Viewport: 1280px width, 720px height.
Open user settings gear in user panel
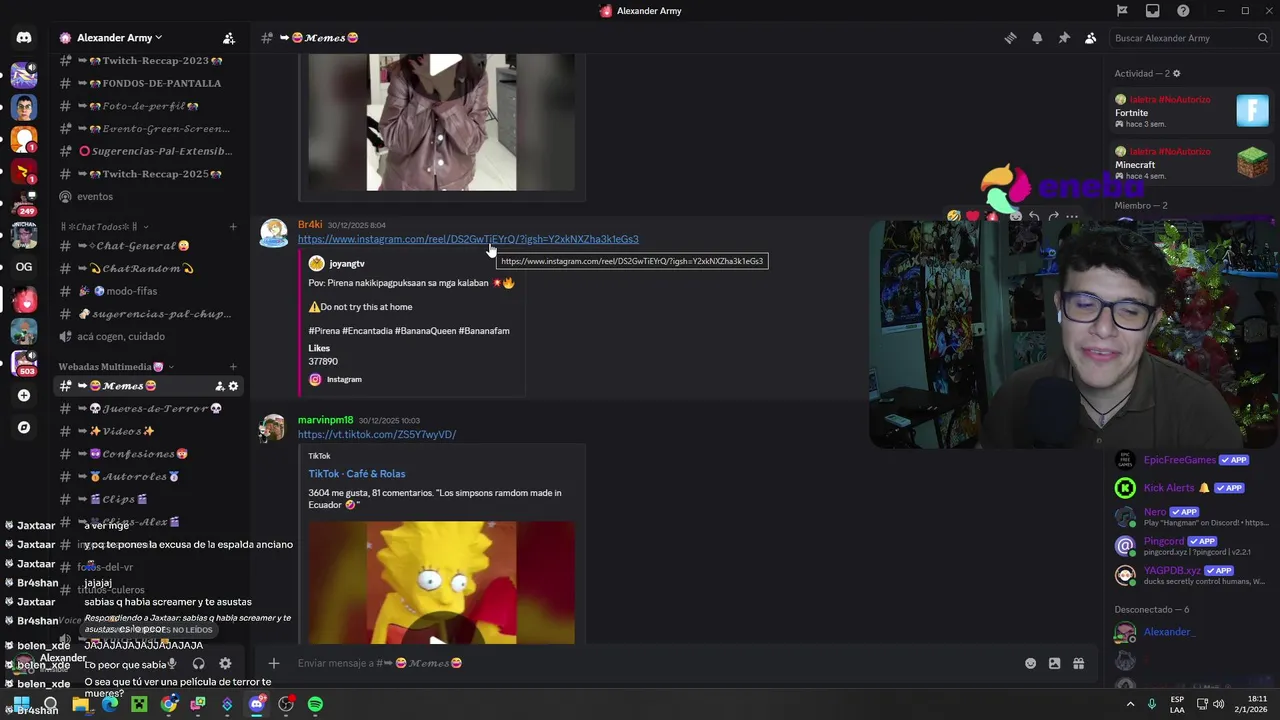click(225, 663)
